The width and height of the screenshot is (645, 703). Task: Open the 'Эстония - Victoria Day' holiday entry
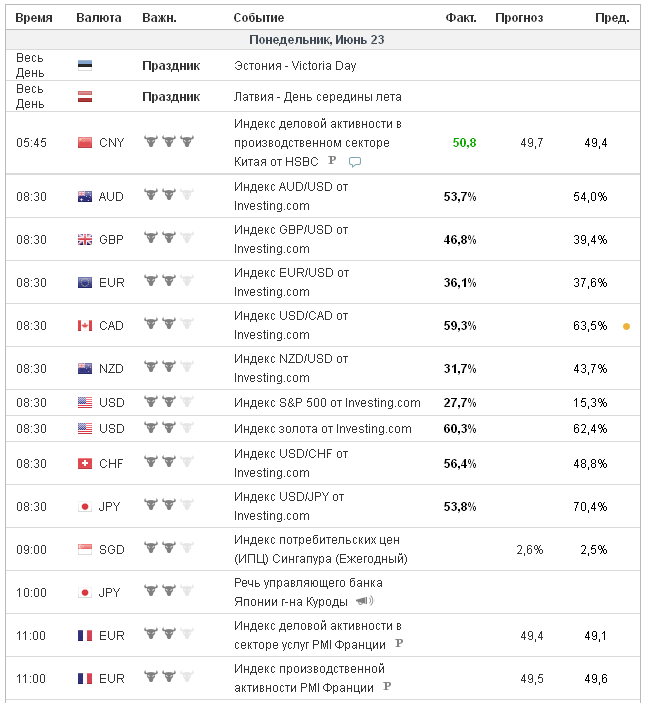tap(294, 66)
